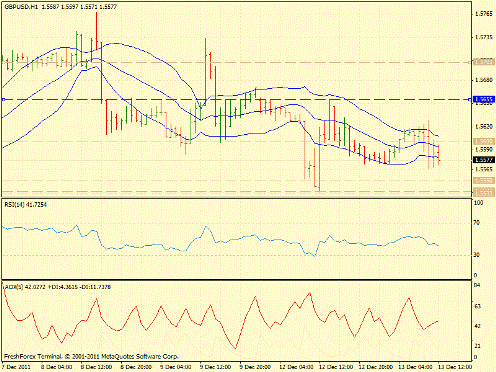The height and width of the screenshot is (372, 496).
Task: Click the 13 Dec 04:00 time label
Action: 416,367
